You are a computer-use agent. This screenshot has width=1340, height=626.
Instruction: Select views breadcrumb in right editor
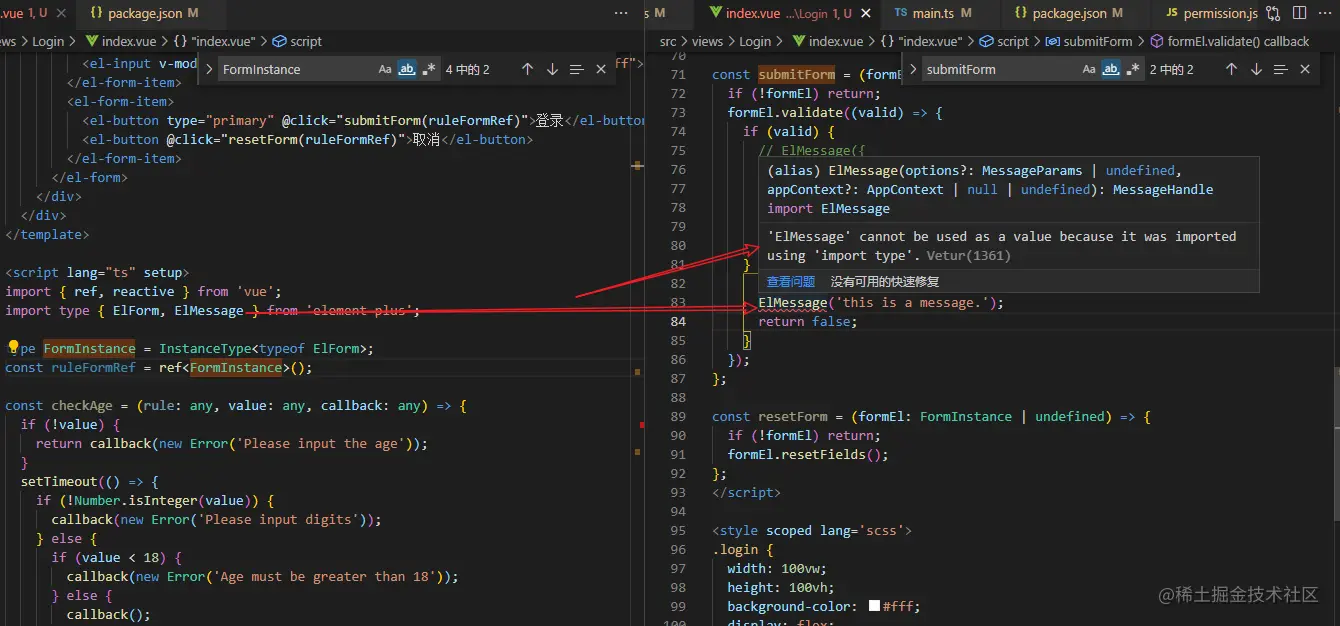707,42
